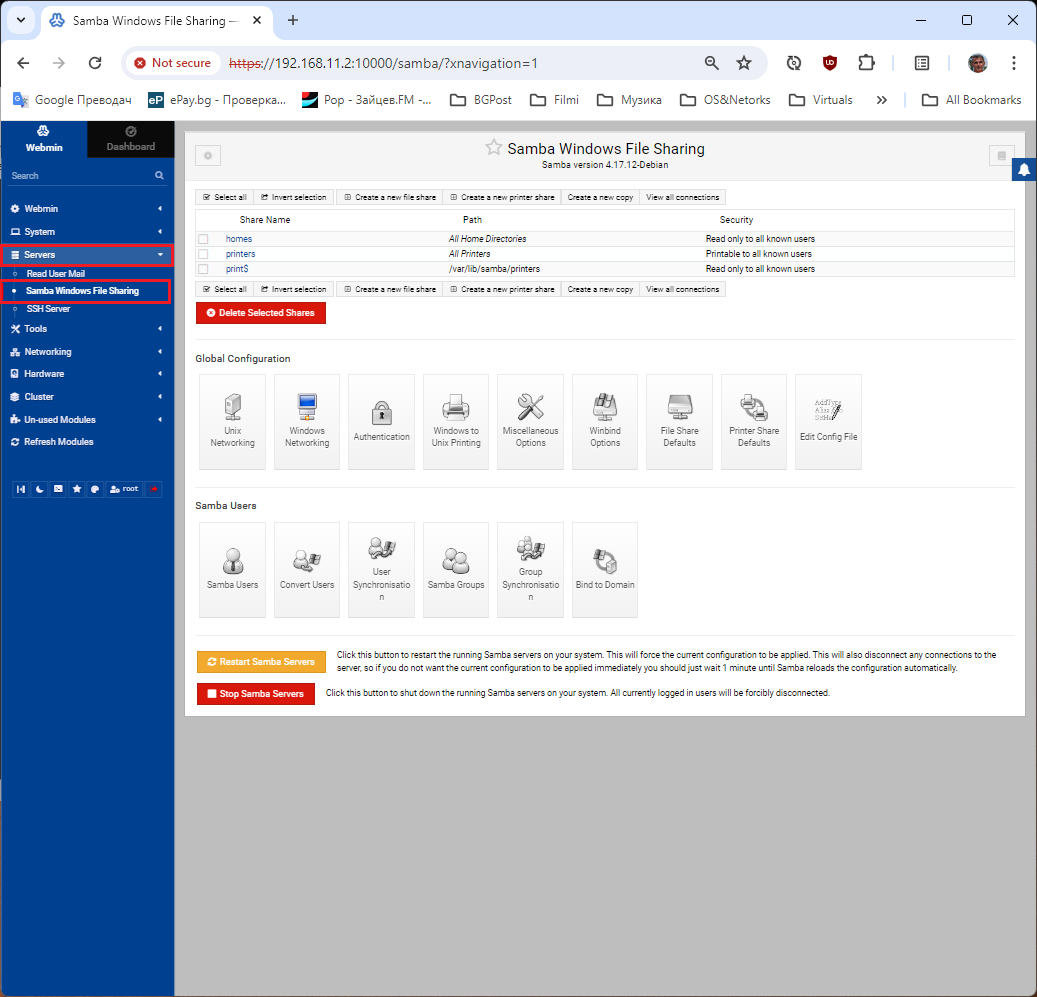
Task: Open the Samba Groups icon
Action: 456,570
